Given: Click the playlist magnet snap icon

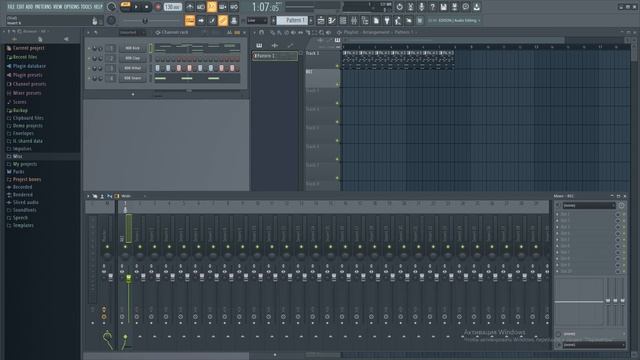Looking at the screenshot, I should [262, 33].
